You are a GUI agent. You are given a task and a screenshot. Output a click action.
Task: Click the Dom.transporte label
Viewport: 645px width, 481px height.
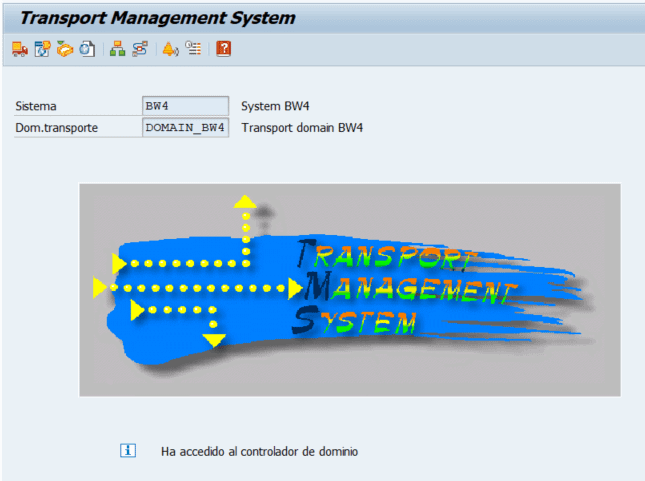pos(56,128)
